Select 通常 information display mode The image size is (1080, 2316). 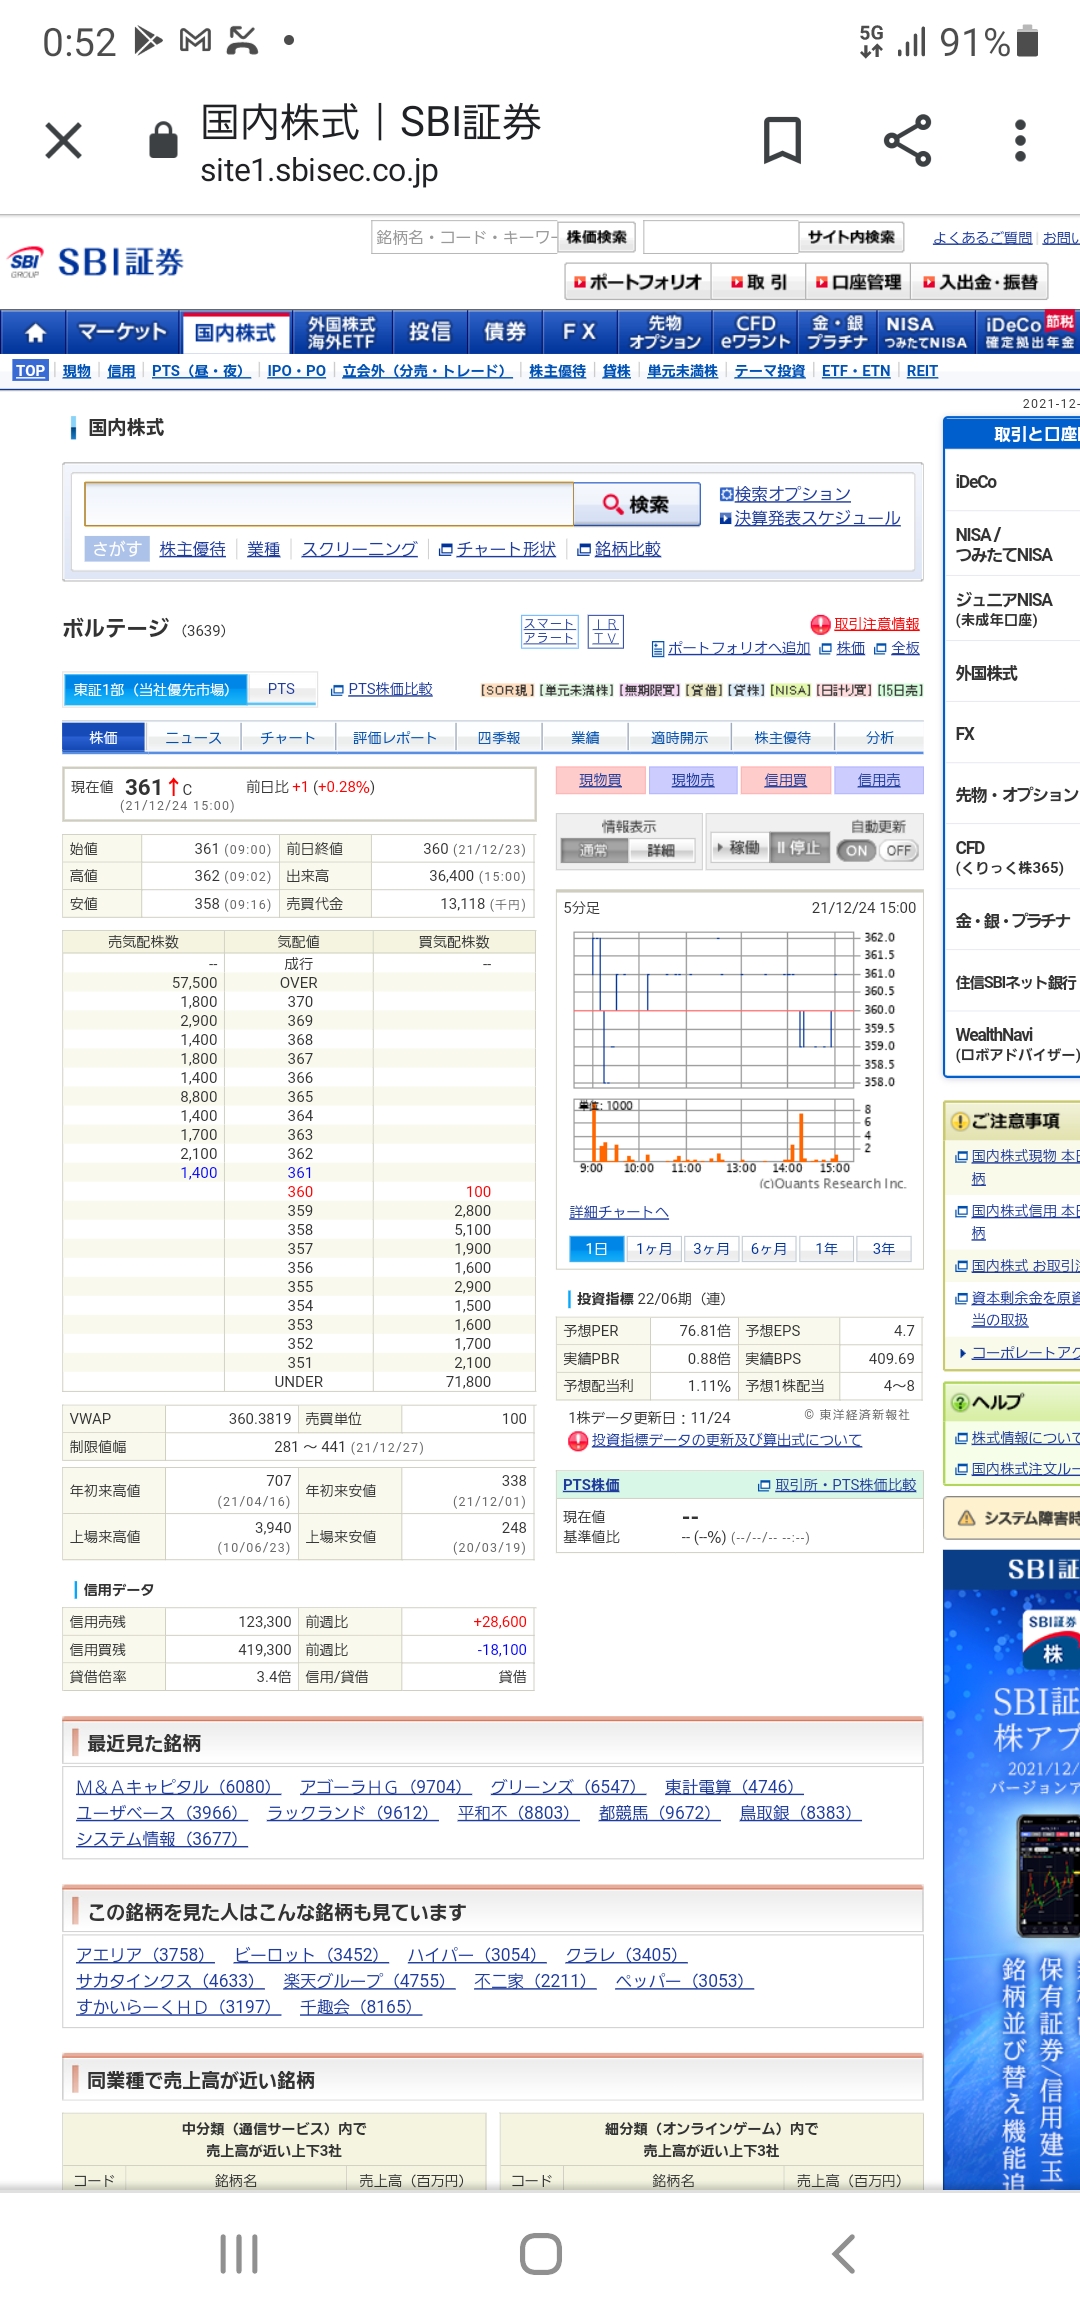point(593,850)
